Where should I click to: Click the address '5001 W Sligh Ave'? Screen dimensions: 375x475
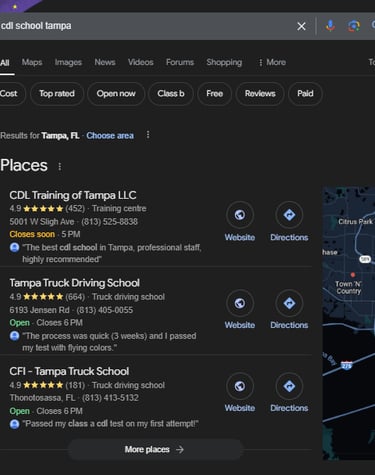(x=42, y=222)
